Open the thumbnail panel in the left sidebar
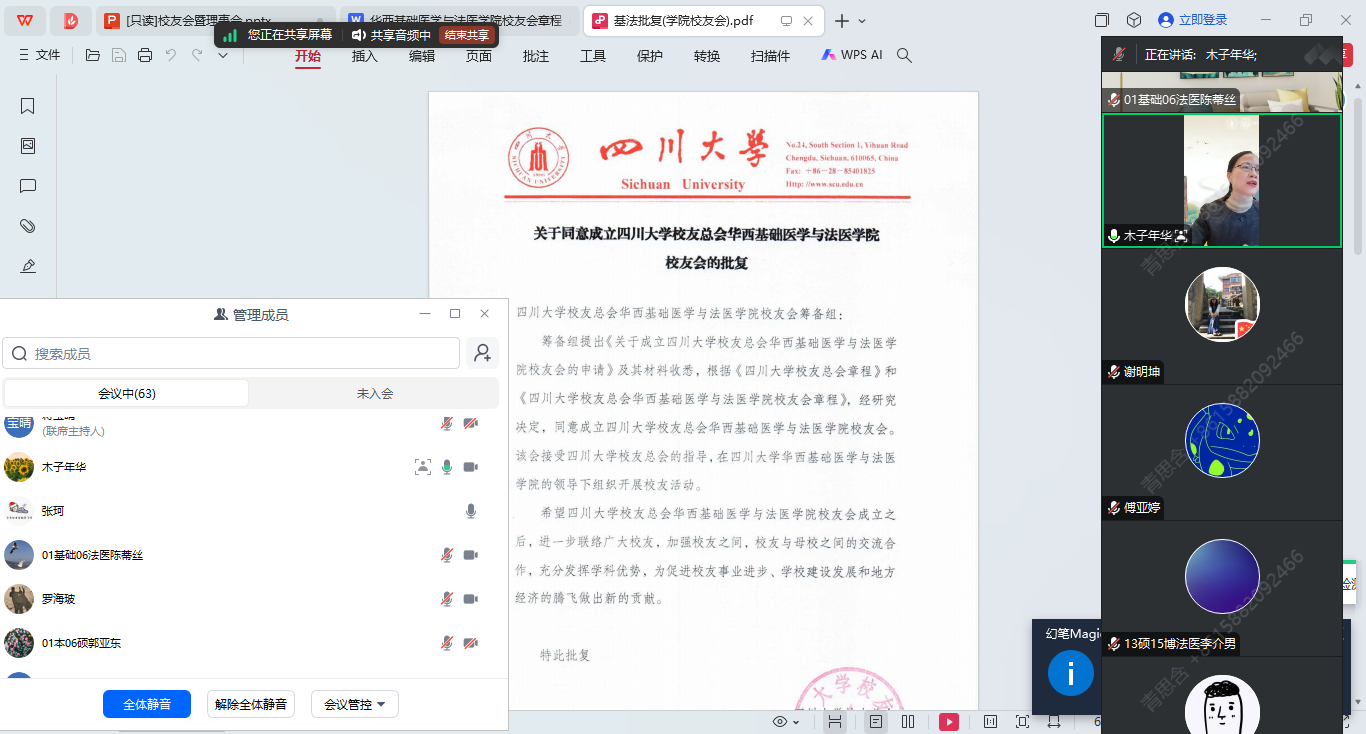 [28, 146]
